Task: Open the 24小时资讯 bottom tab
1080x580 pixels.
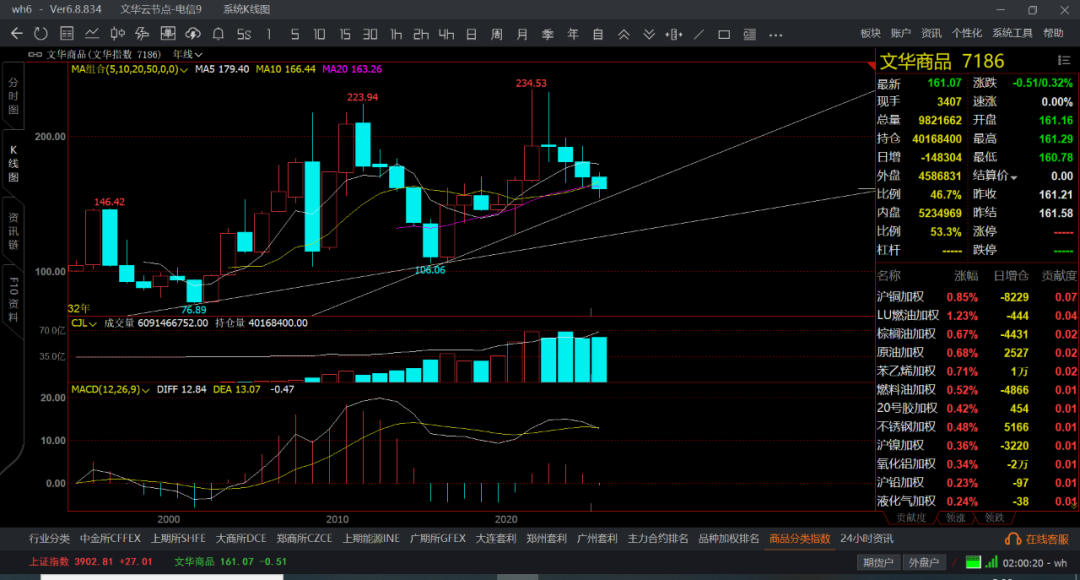Action: point(866,539)
